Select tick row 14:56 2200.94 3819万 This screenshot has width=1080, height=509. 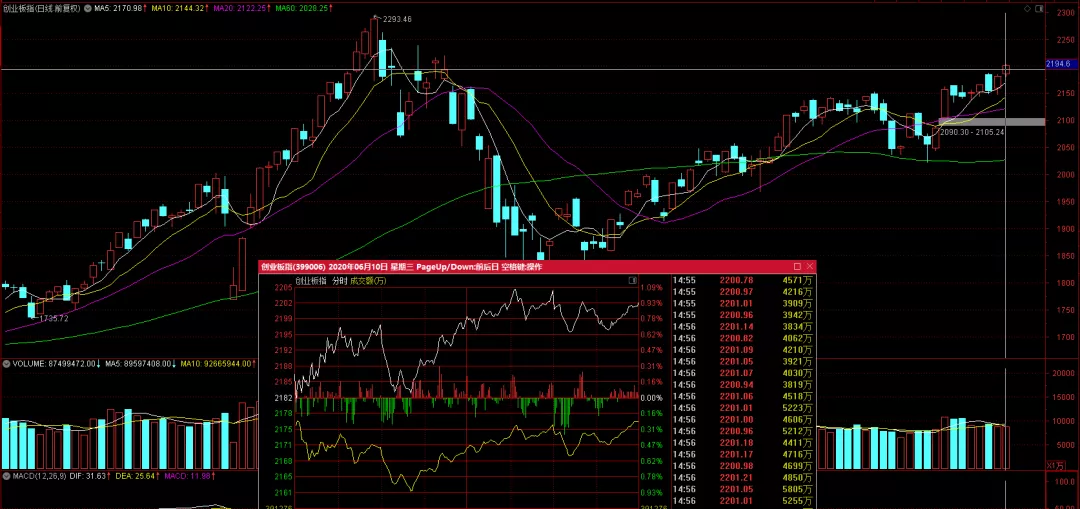tap(743, 384)
